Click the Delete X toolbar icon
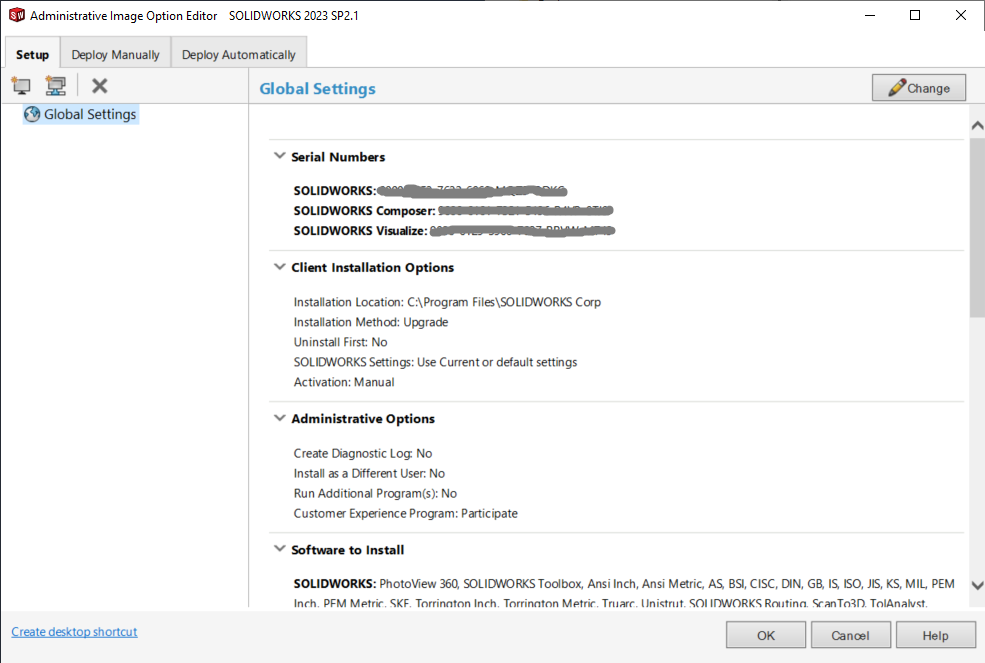The image size is (985, 663). pos(100,86)
